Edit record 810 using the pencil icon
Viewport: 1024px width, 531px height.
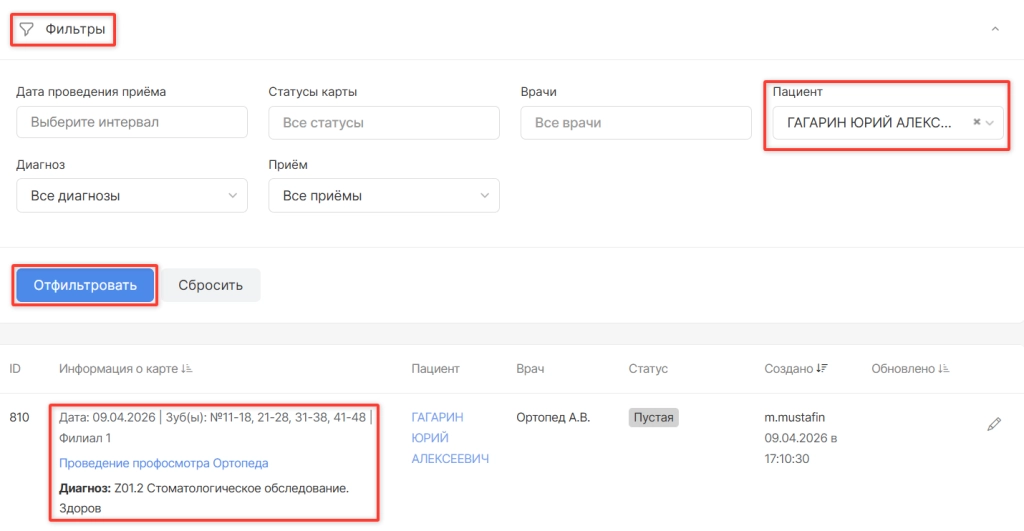pyautogui.click(x=993, y=425)
